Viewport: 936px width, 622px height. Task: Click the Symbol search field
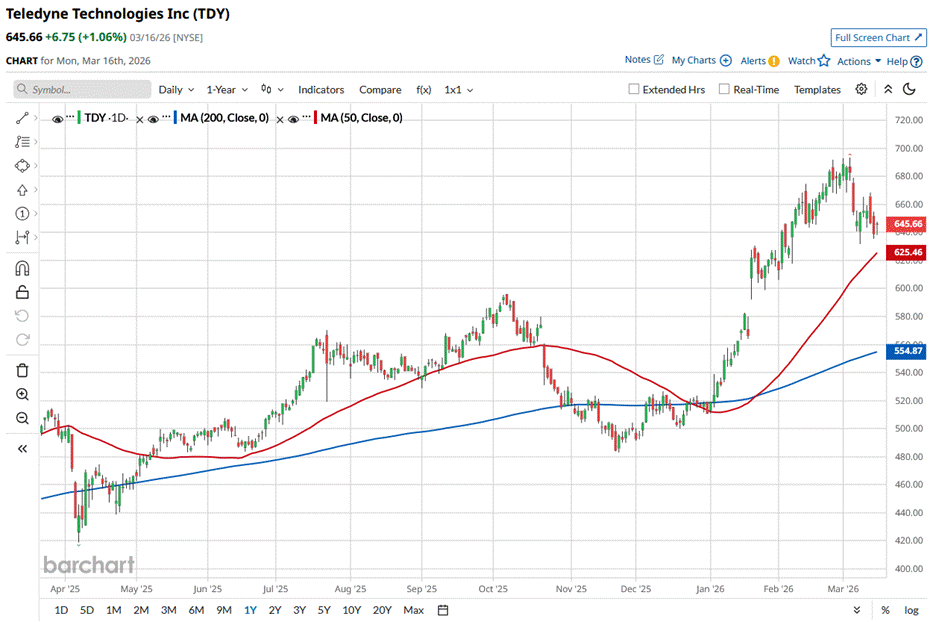tap(82, 89)
